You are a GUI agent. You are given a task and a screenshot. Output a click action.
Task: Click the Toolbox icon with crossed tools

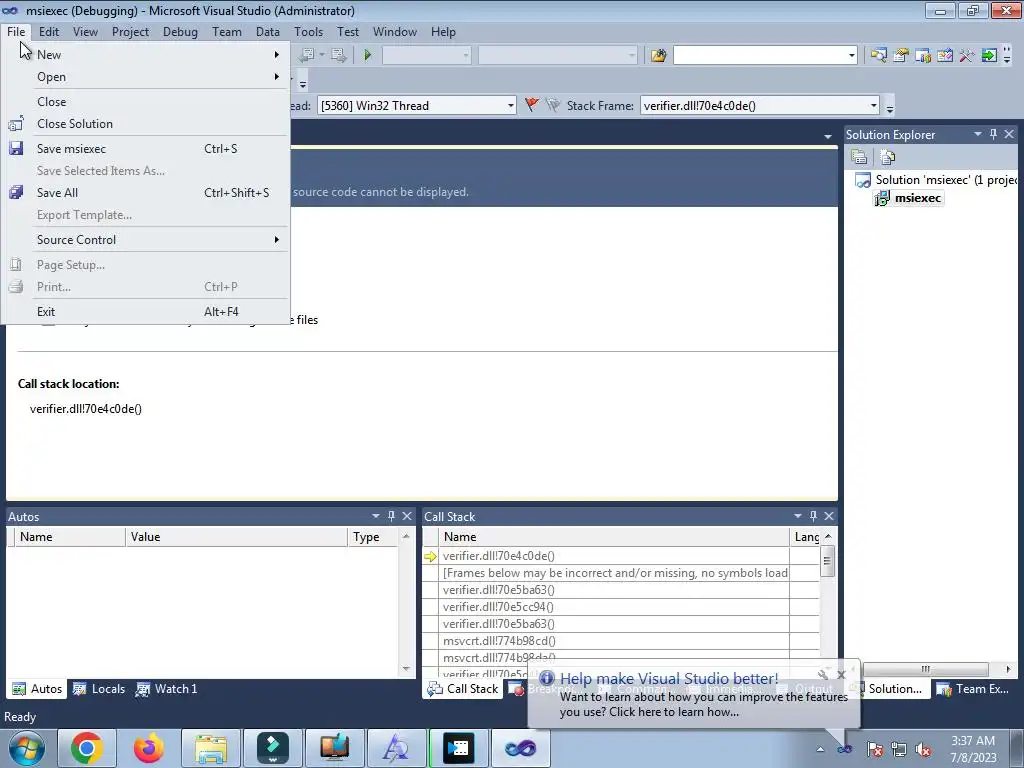(x=967, y=56)
